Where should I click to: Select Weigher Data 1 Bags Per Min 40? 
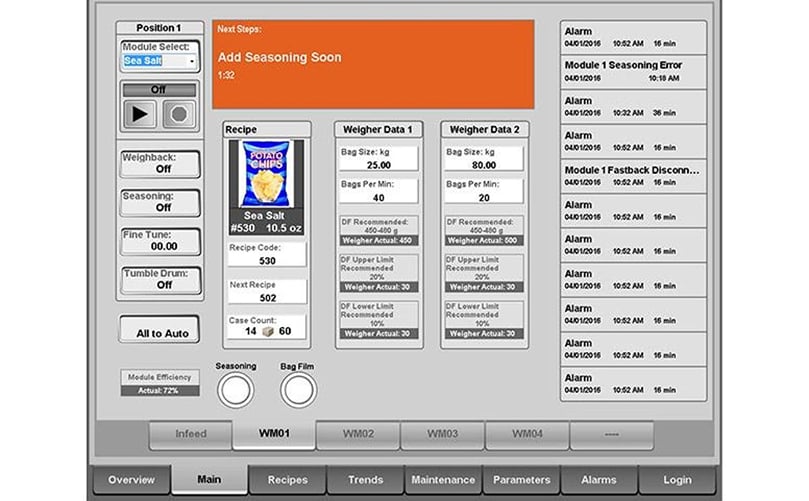pyautogui.click(x=378, y=191)
